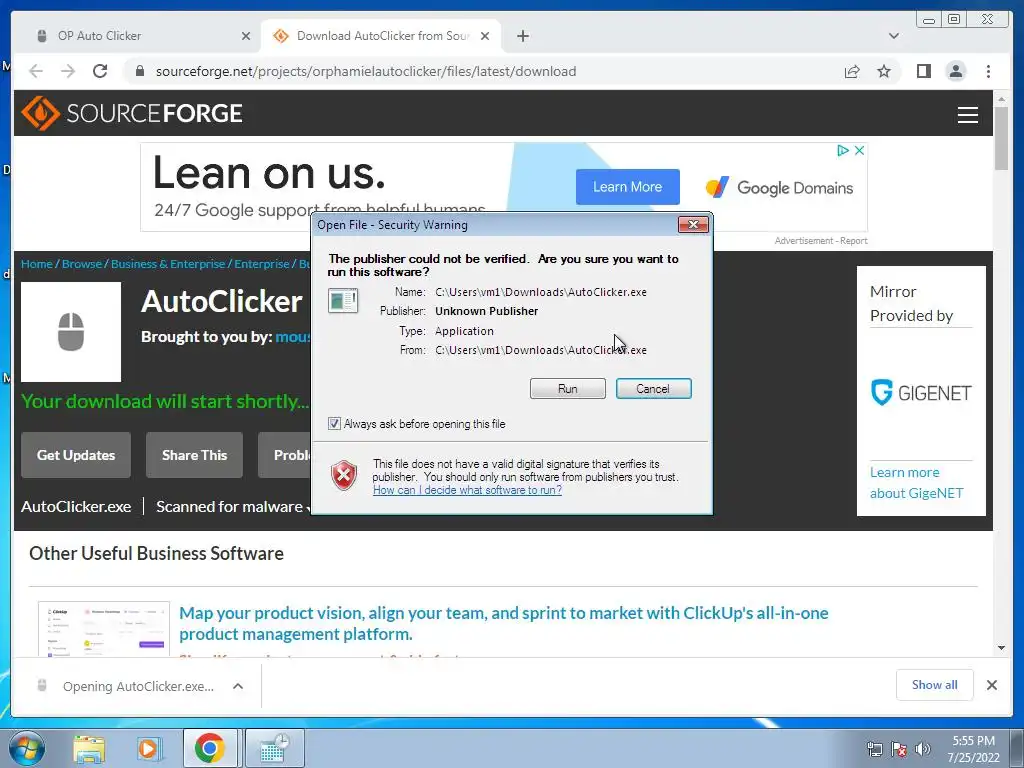Click the calendar-clock program taskbar icon
The height and width of the screenshot is (768, 1024).
pos(275,749)
